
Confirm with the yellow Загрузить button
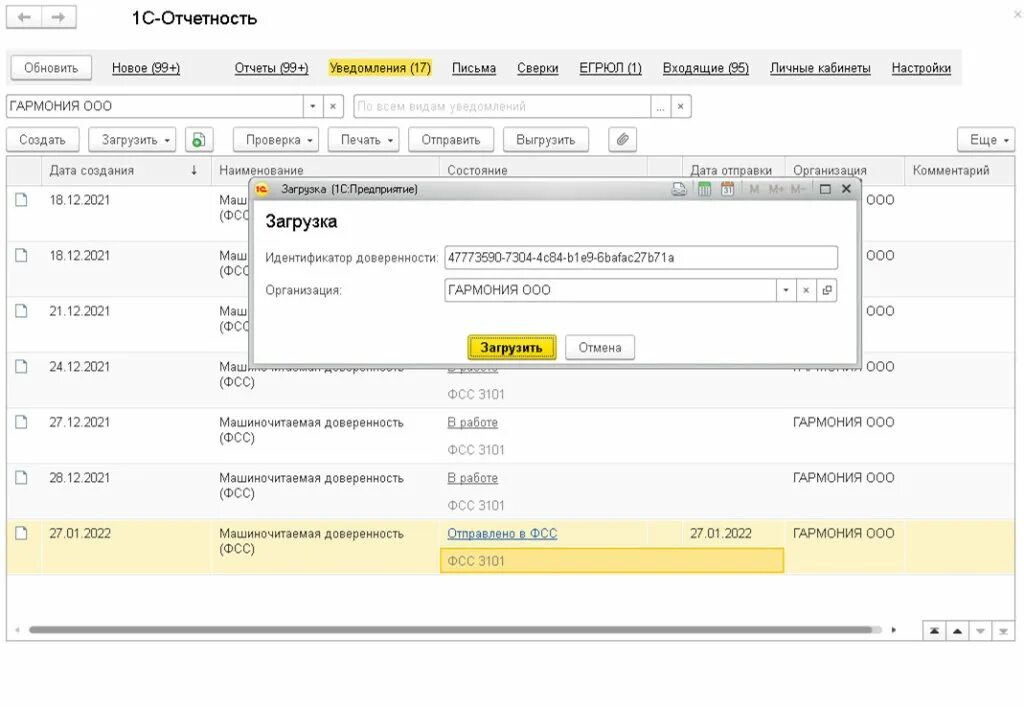pyautogui.click(x=511, y=347)
